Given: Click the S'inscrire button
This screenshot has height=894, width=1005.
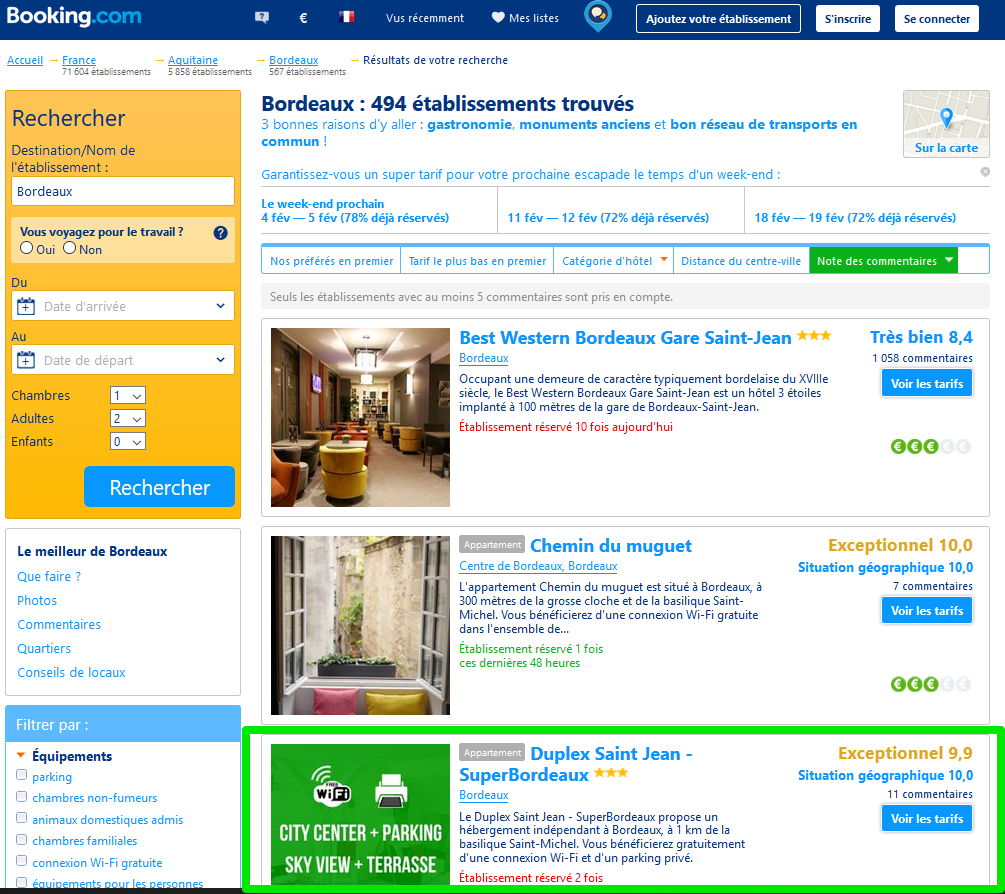Looking at the screenshot, I should pos(847,19).
